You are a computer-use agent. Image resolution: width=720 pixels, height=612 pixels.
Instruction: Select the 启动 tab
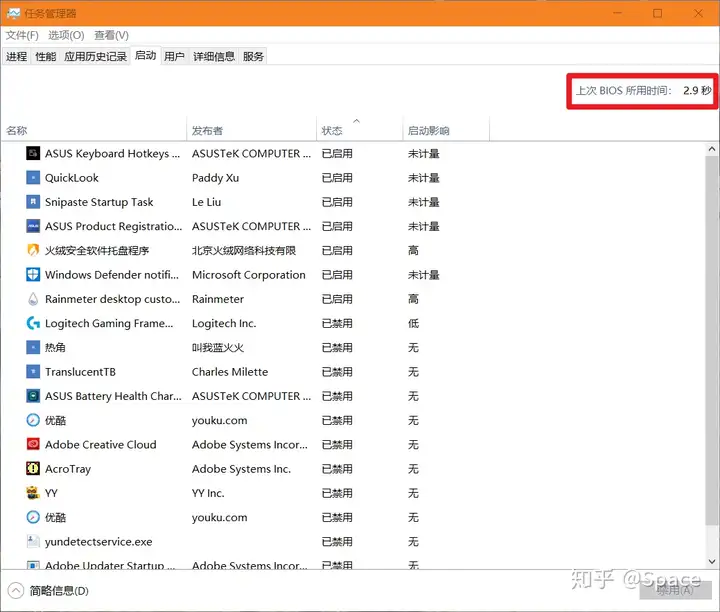(x=146, y=56)
